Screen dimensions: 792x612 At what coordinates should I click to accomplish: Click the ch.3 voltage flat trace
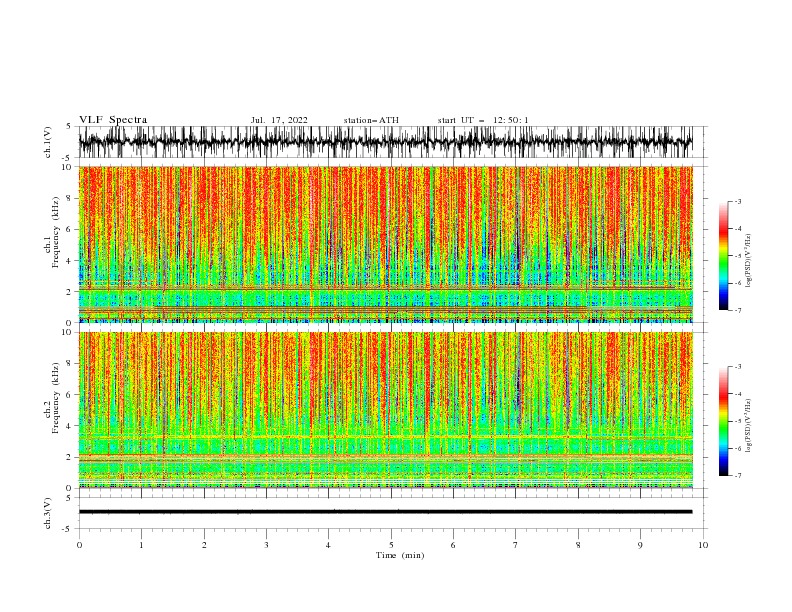click(x=385, y=512)
